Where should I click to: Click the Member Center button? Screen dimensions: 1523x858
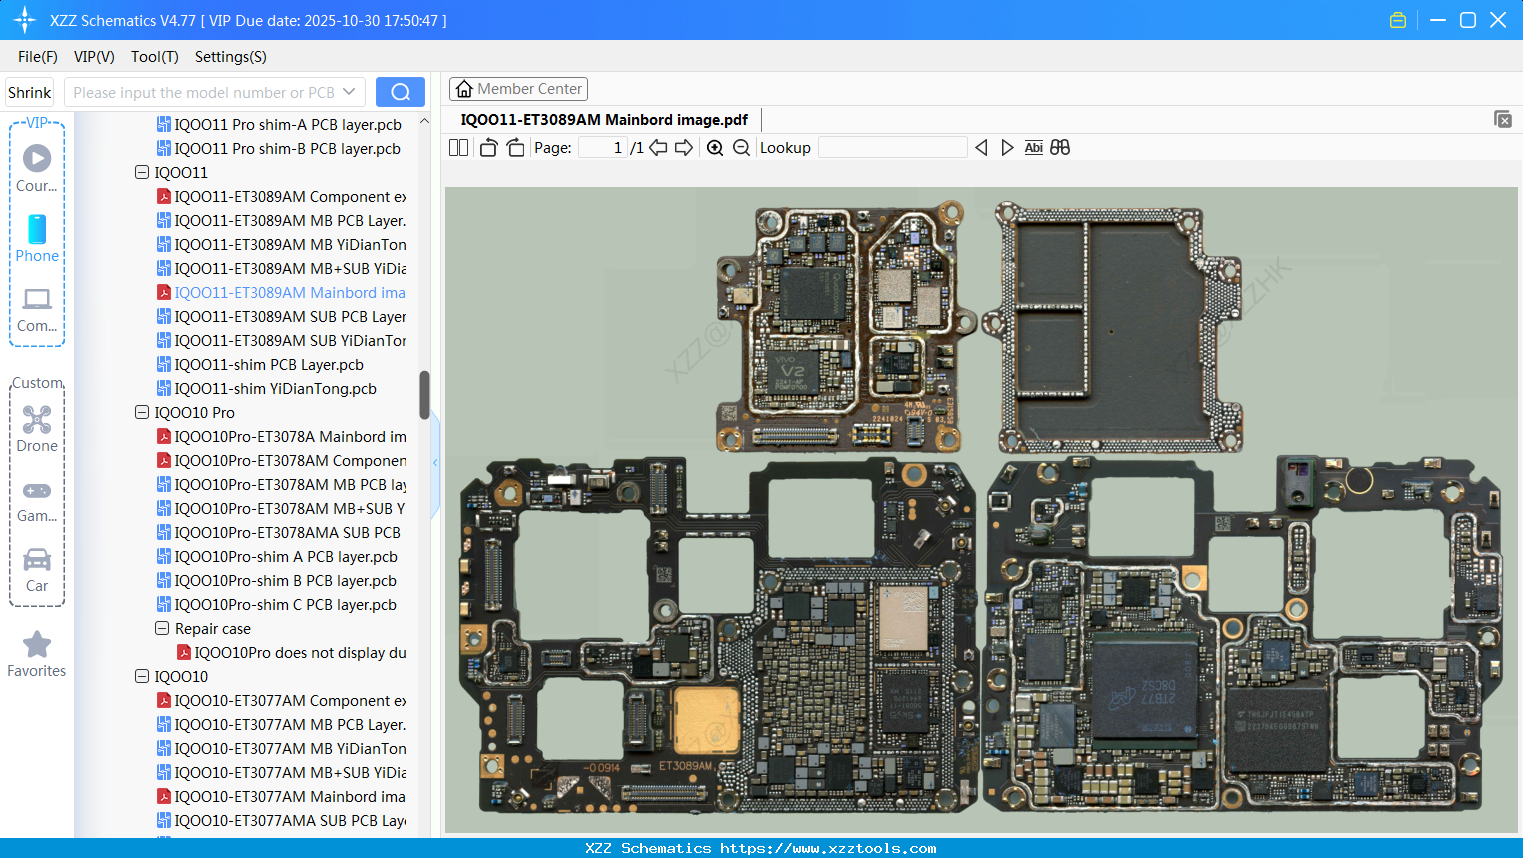518,88
